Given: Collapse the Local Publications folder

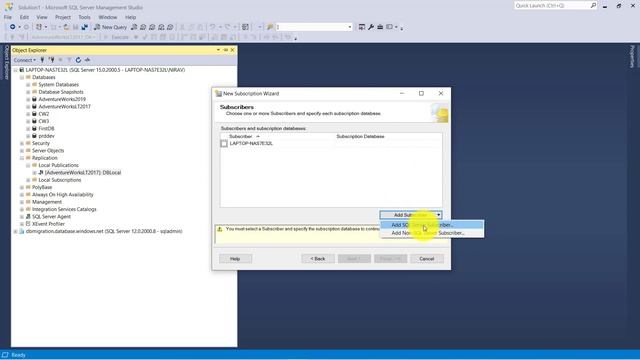Looking at the screenshot, I should point(28,165).
